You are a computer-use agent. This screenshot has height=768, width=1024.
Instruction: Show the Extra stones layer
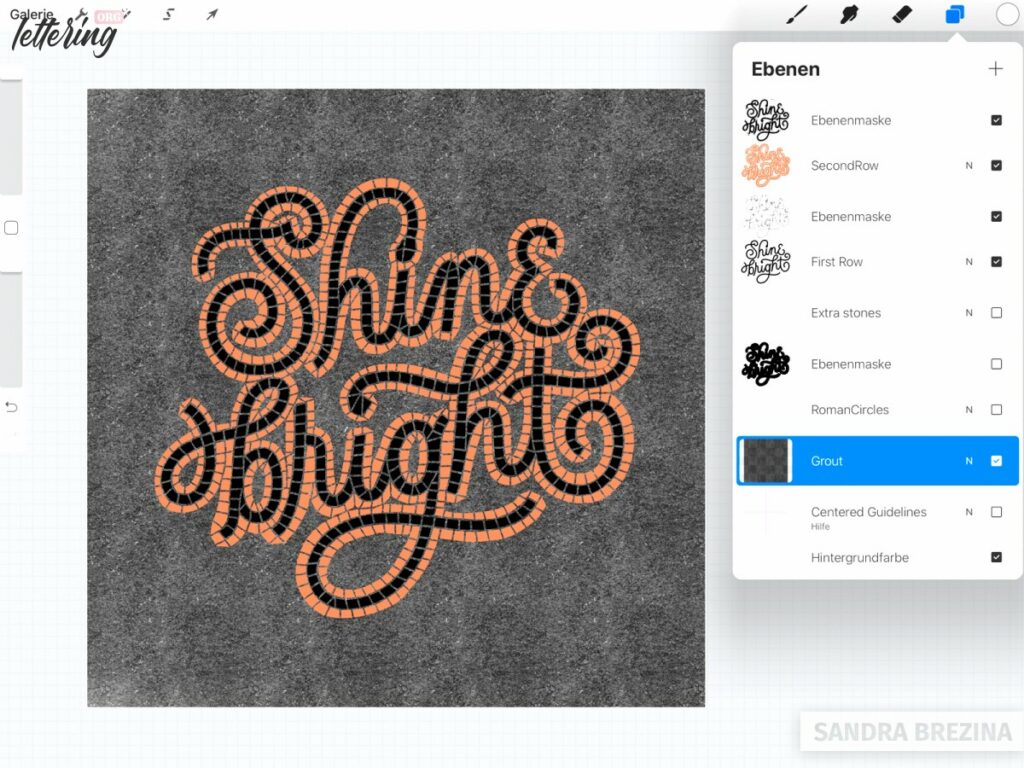coord(996,313)
